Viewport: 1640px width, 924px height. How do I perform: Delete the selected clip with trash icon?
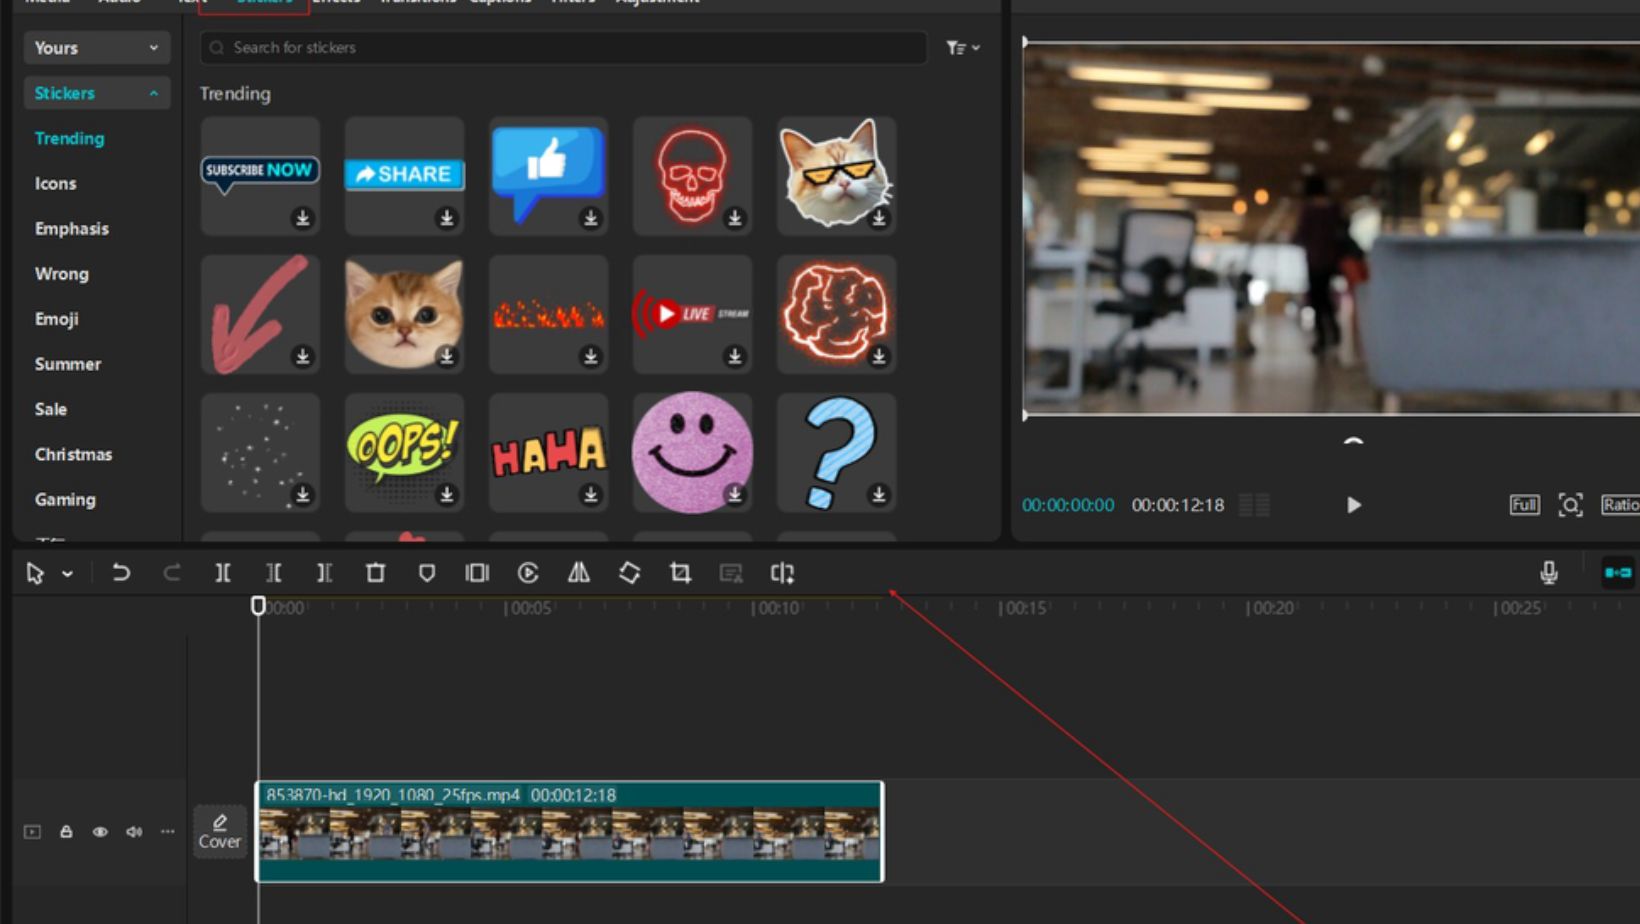375,573
